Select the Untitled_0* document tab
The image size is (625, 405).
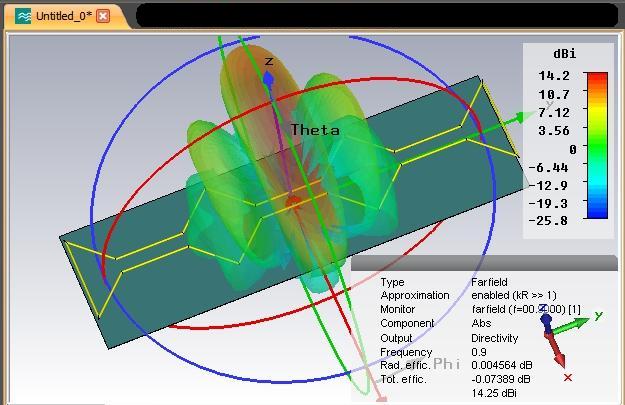(64, 16)
